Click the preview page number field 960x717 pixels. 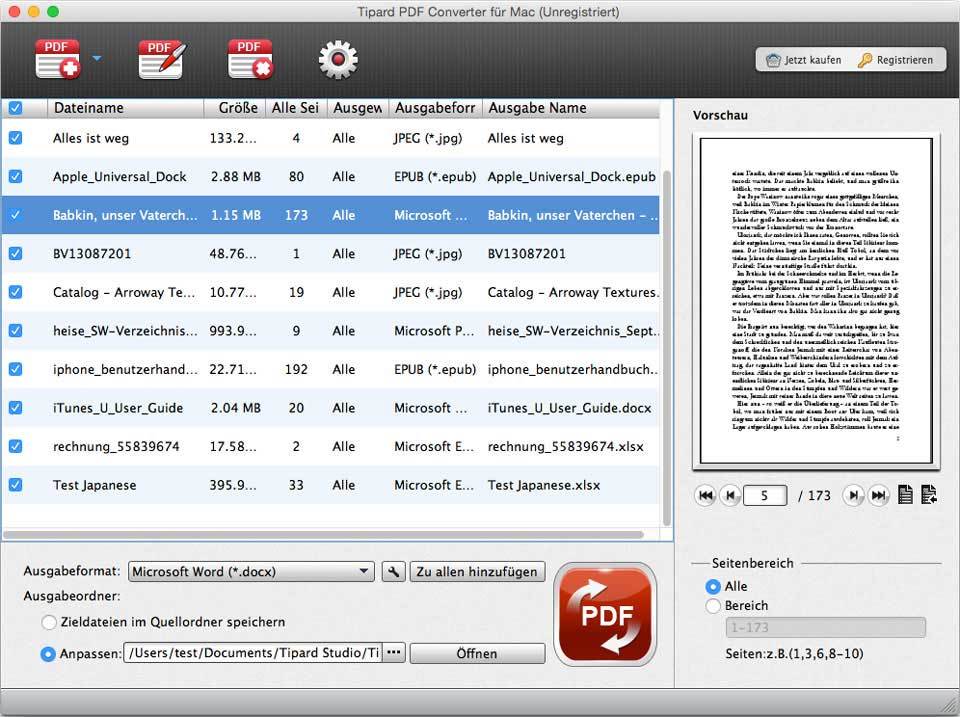(765, 495)
